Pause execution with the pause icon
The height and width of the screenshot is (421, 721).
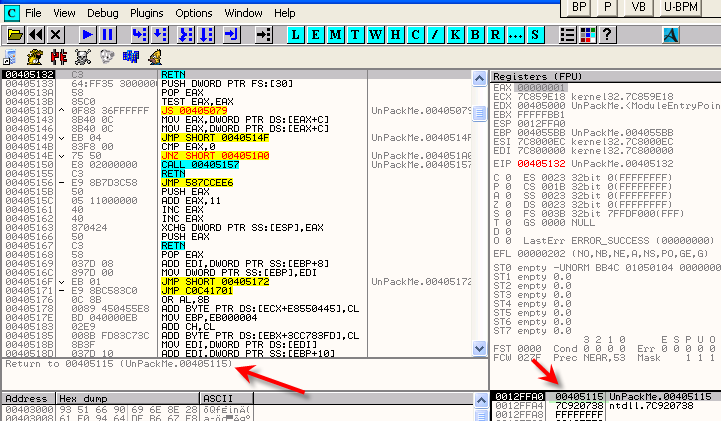[107, 34]
